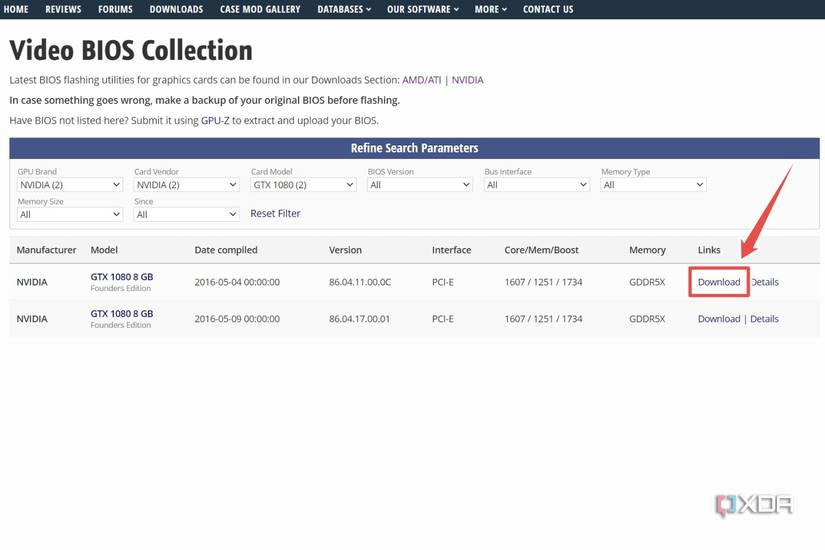This screenshot has height=550, width=825.
Task: Click the Model column header
Action: (x=104, y=250)
